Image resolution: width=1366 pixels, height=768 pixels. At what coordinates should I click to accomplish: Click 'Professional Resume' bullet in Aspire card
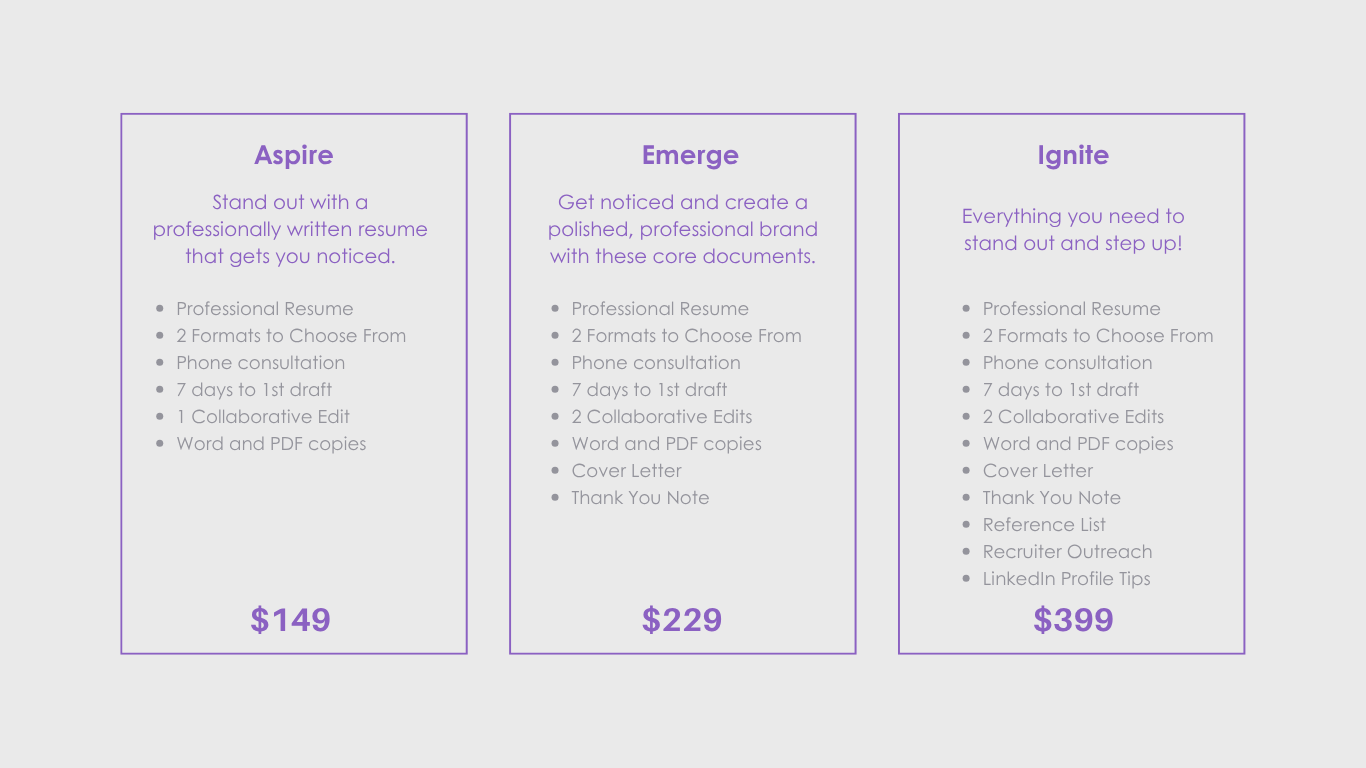pyautogui.click(x=265, y=309)
